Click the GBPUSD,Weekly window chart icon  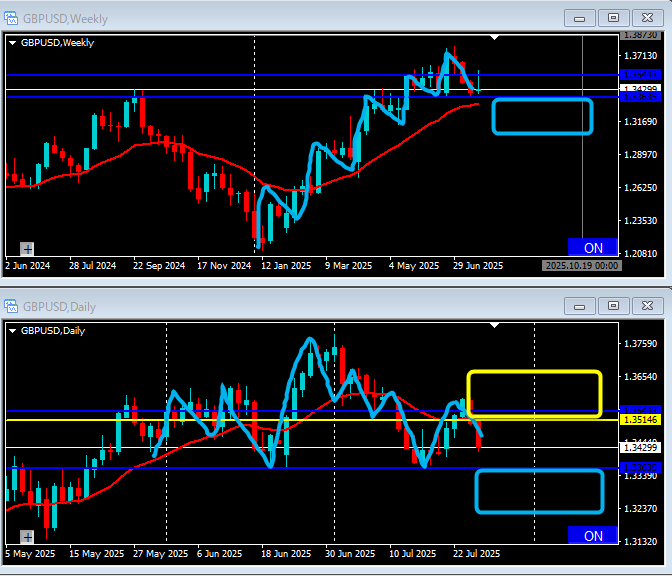click(x=11, y=18)
